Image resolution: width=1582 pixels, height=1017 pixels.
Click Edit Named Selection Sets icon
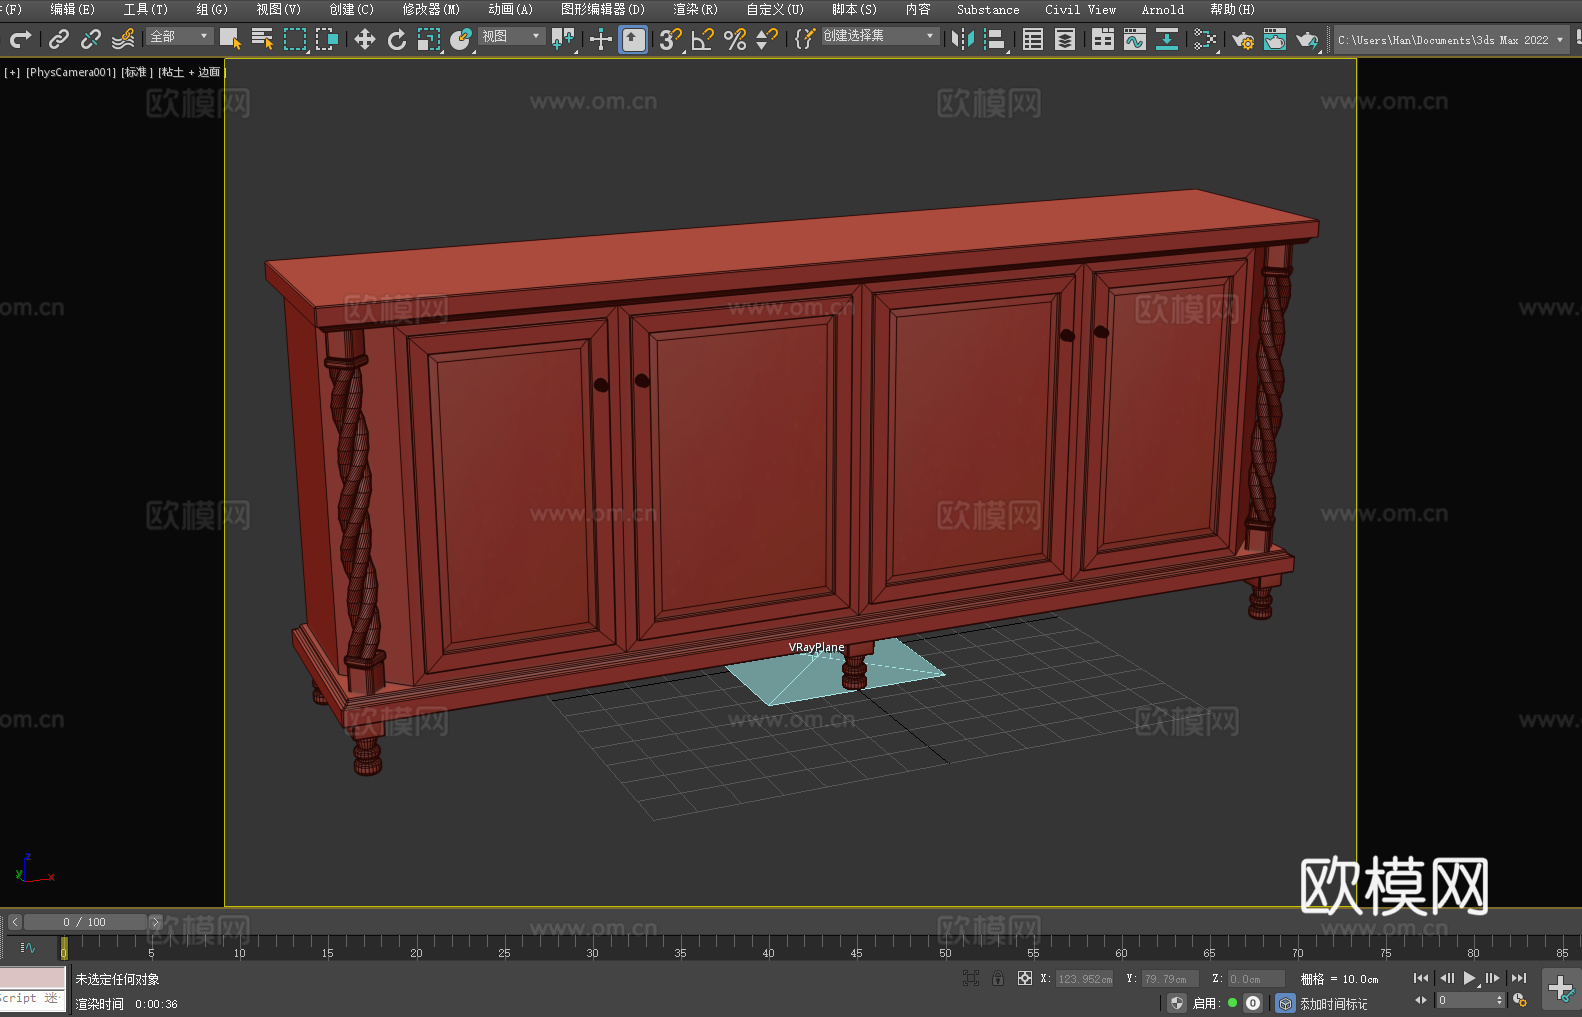tap(804, 39)
